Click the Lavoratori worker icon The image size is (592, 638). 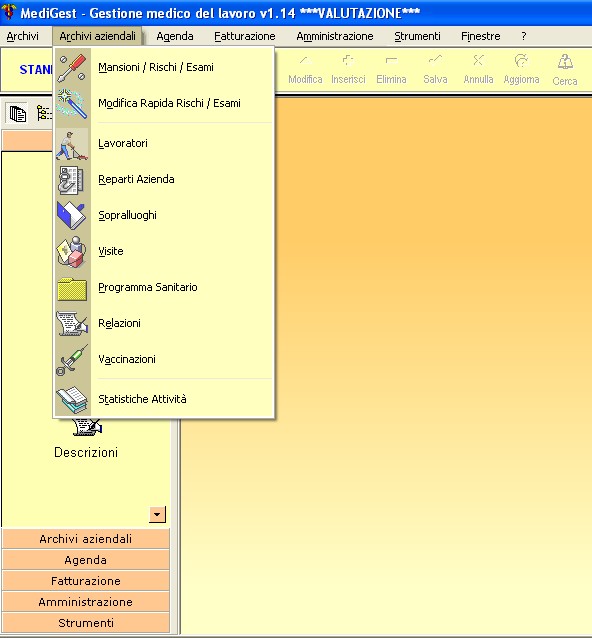pyautogui.click(x=72, y=144)
